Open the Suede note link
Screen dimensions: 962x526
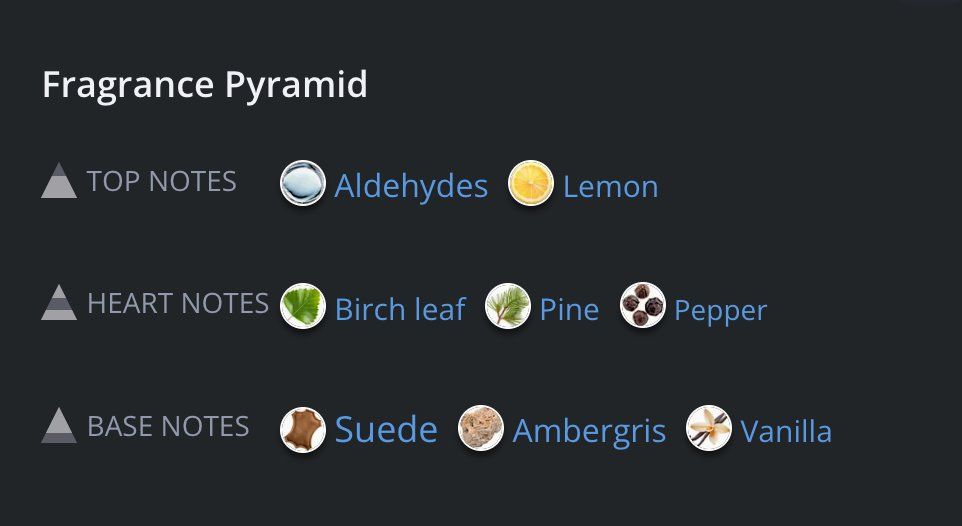click(387, 429)
